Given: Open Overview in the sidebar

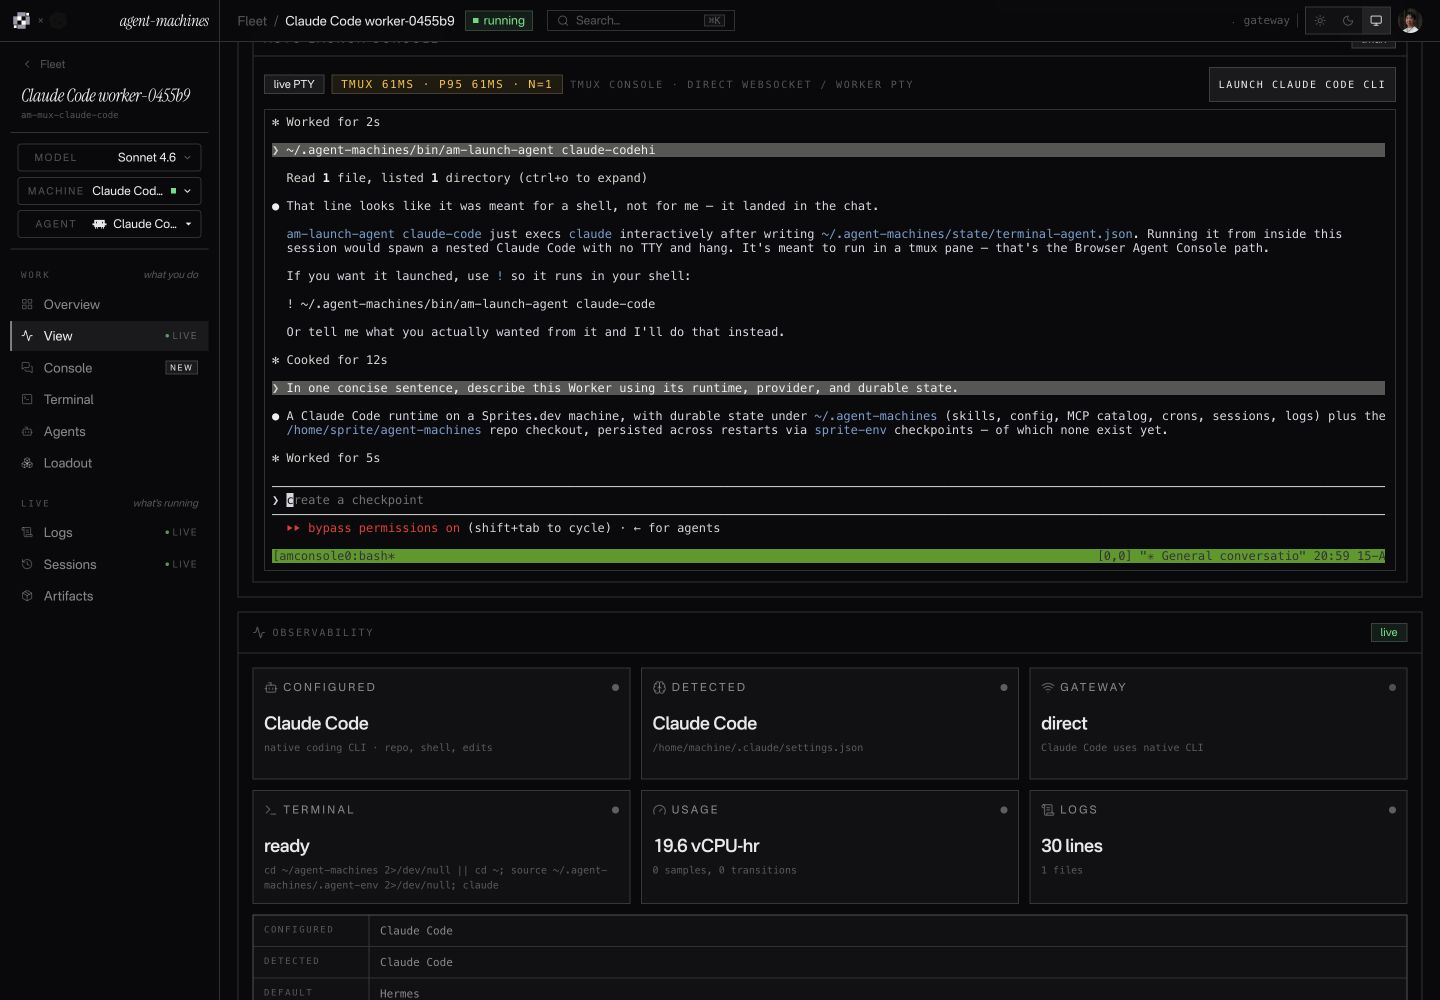Looking at the screenshot, I should (109, 304).
